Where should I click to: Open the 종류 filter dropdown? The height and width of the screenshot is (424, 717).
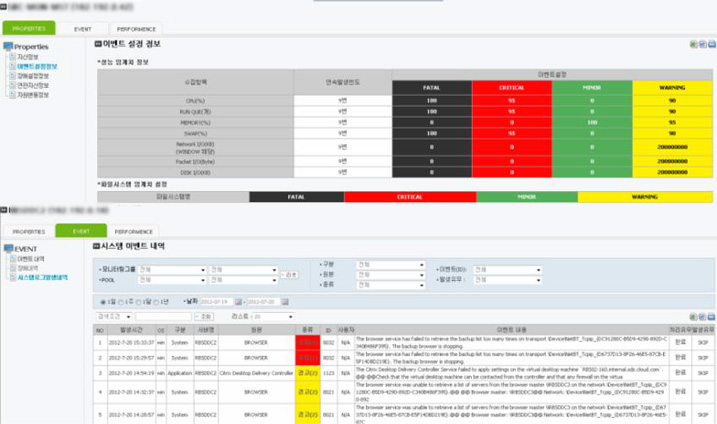(391, 285)
